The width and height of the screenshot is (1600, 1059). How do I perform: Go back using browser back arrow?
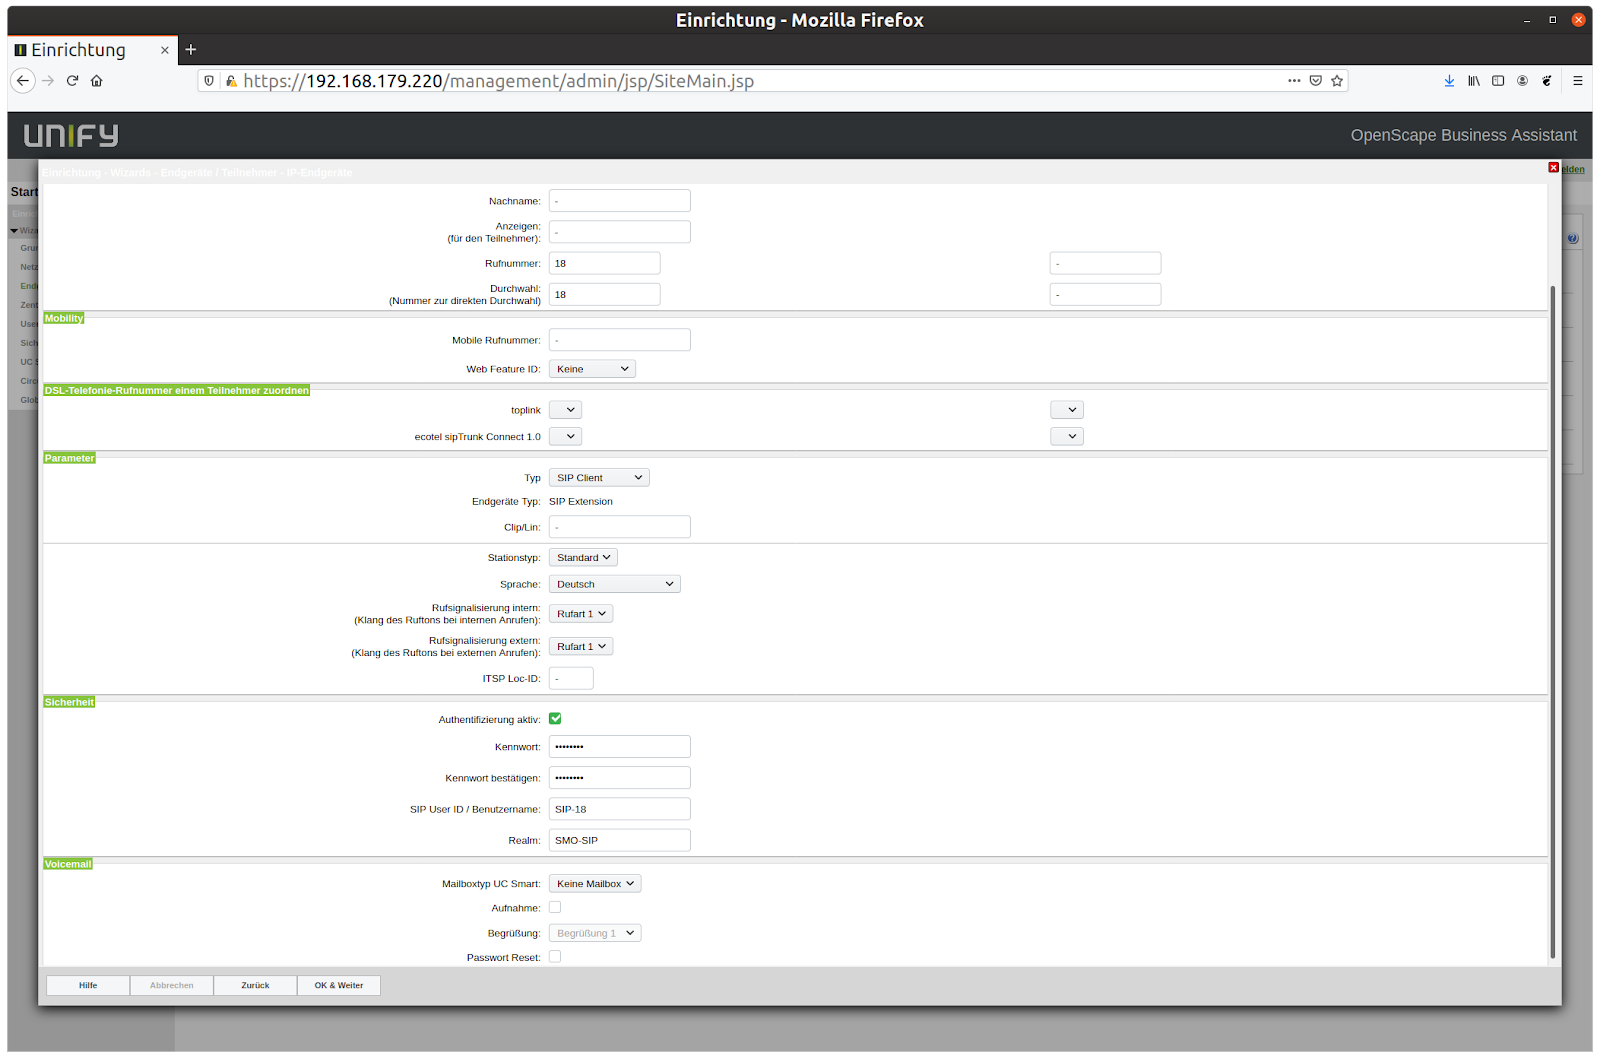click(x=23, y=81)
